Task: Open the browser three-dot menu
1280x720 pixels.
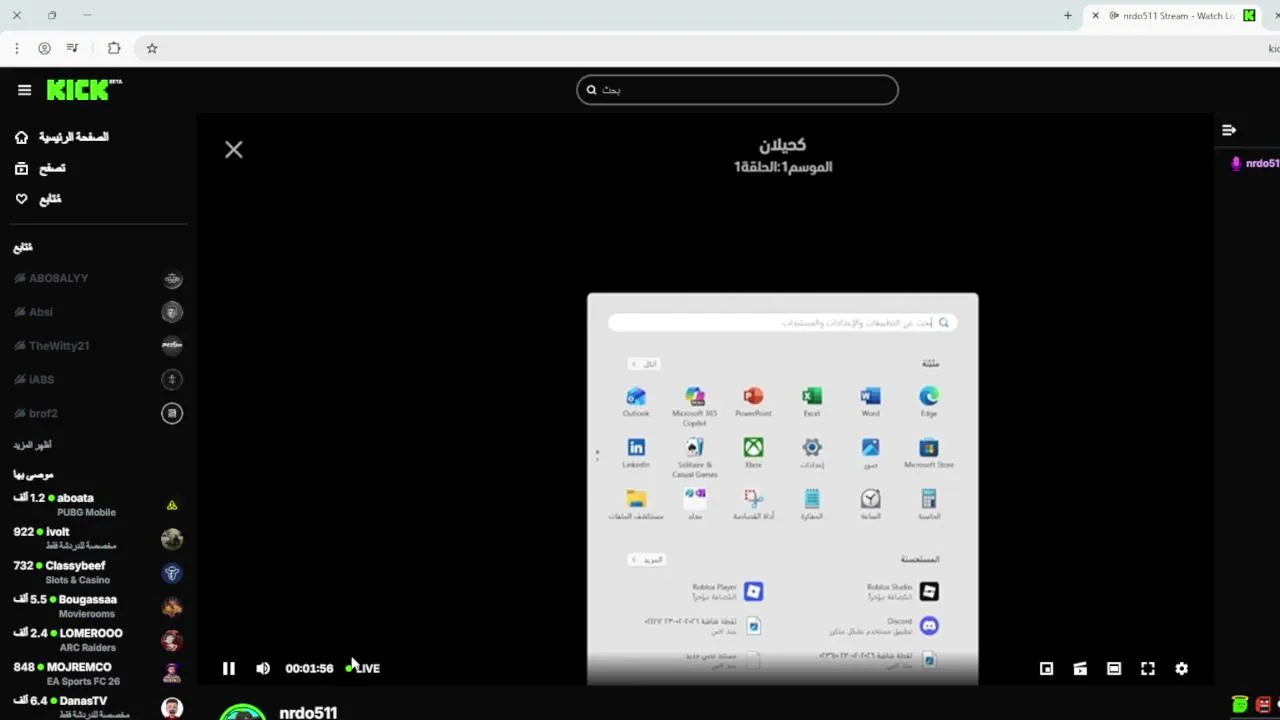Action: [x=17, y=48]
